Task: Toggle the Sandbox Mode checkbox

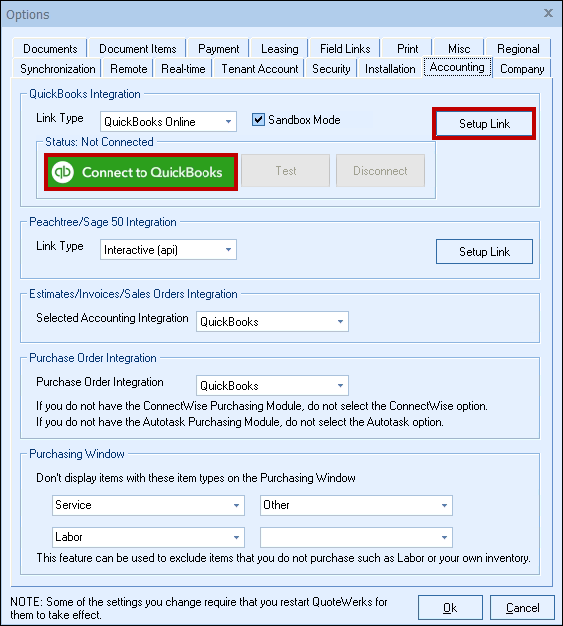Action: 258,120
